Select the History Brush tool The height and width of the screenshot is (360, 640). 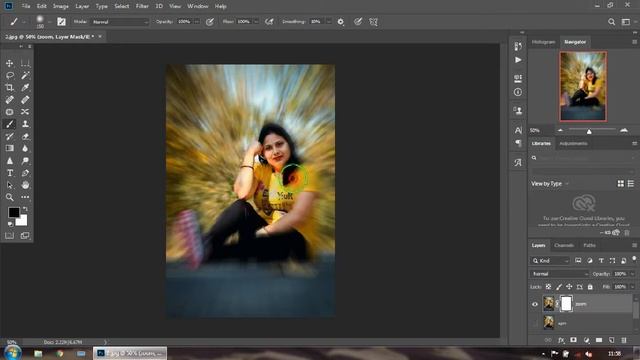[9, 136]
